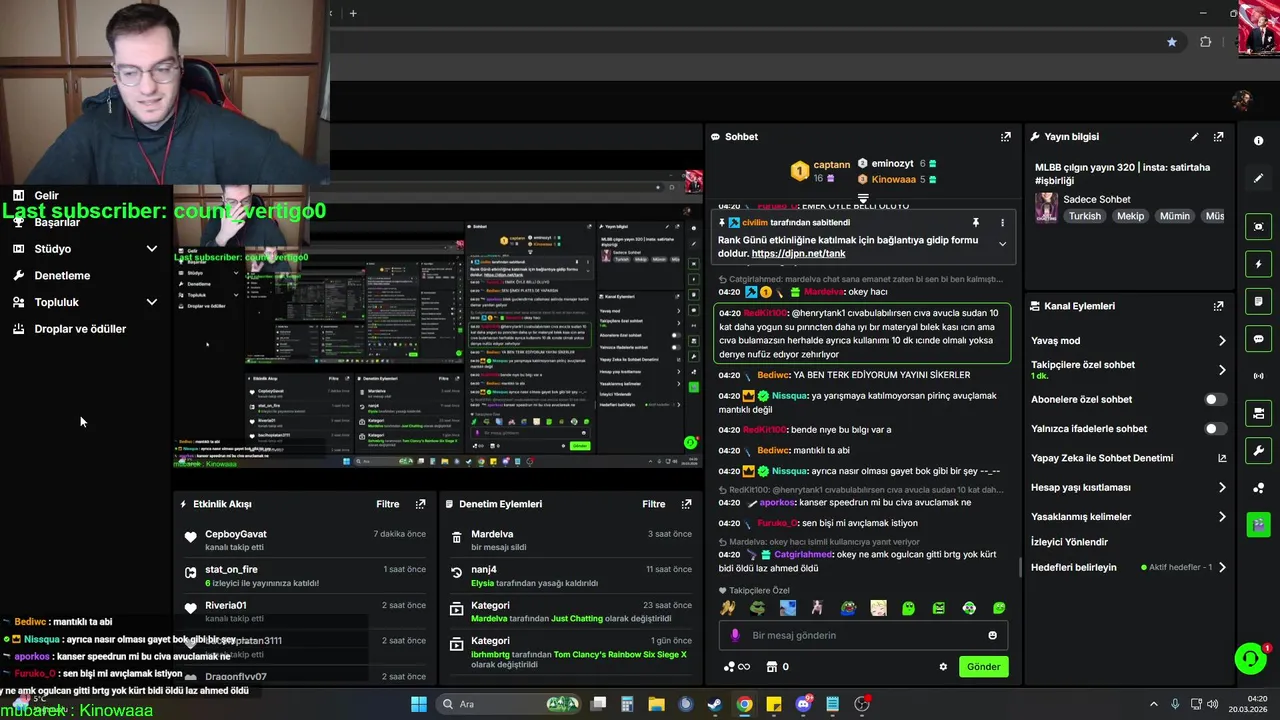Select Mekip tag chip

tap(1130, 216)
